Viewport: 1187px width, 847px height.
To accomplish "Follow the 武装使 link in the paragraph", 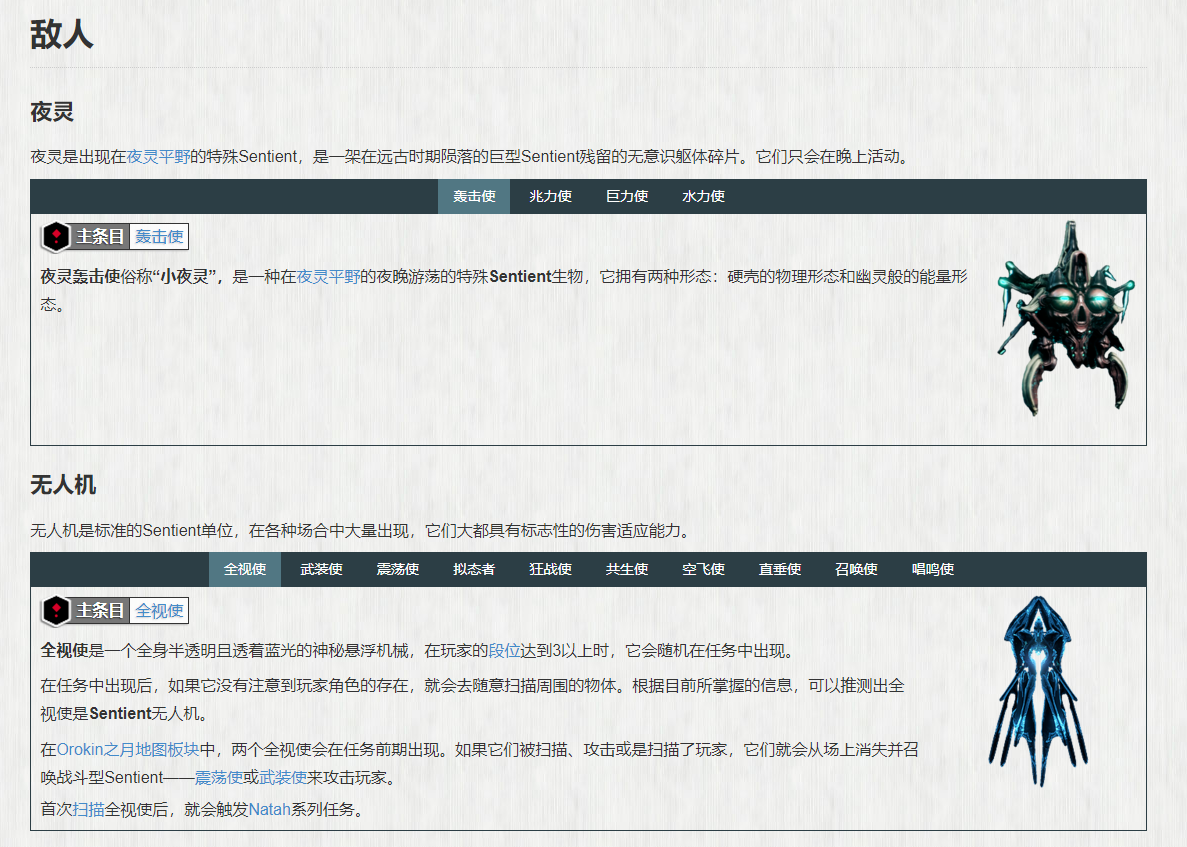I will pyautogui.click(x=283, y=777).
